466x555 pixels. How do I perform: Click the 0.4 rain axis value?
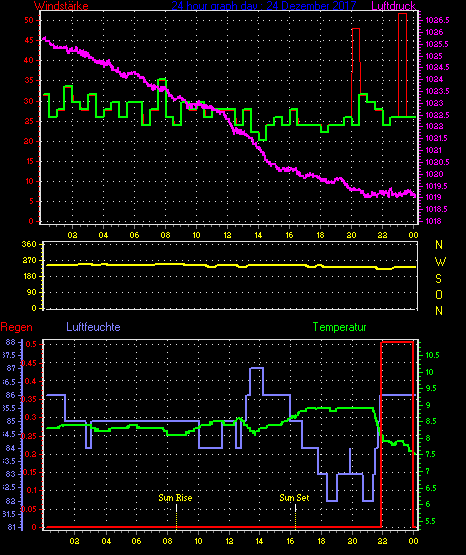(30, 381)
